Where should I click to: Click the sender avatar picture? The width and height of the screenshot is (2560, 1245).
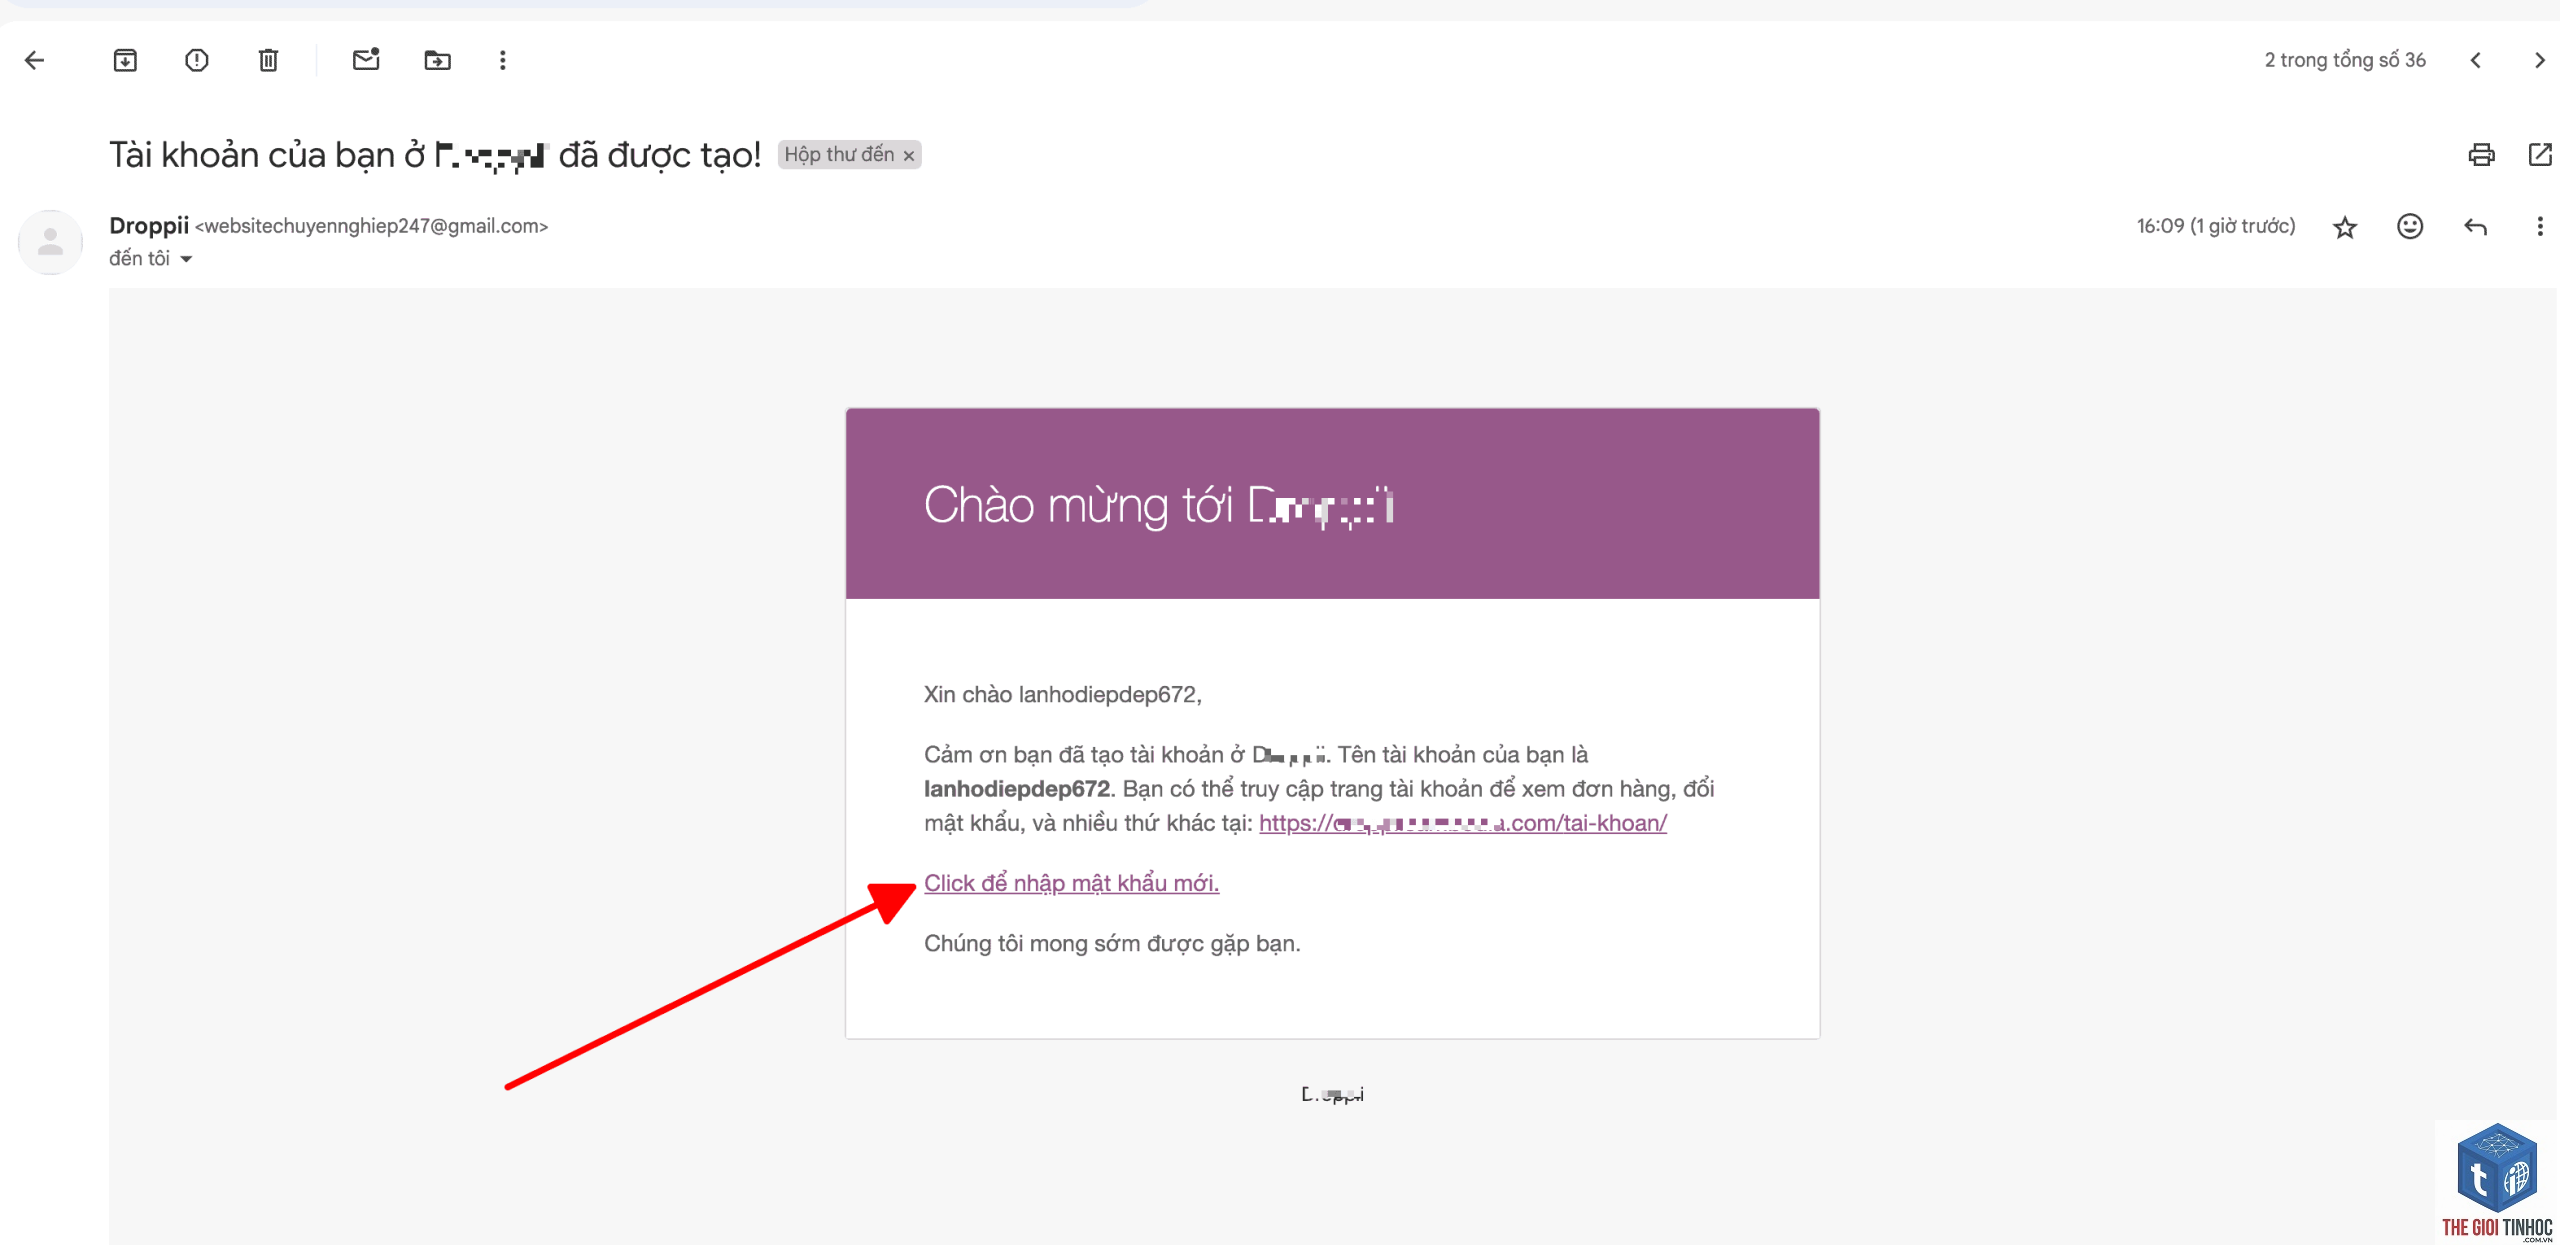(50, 242)
